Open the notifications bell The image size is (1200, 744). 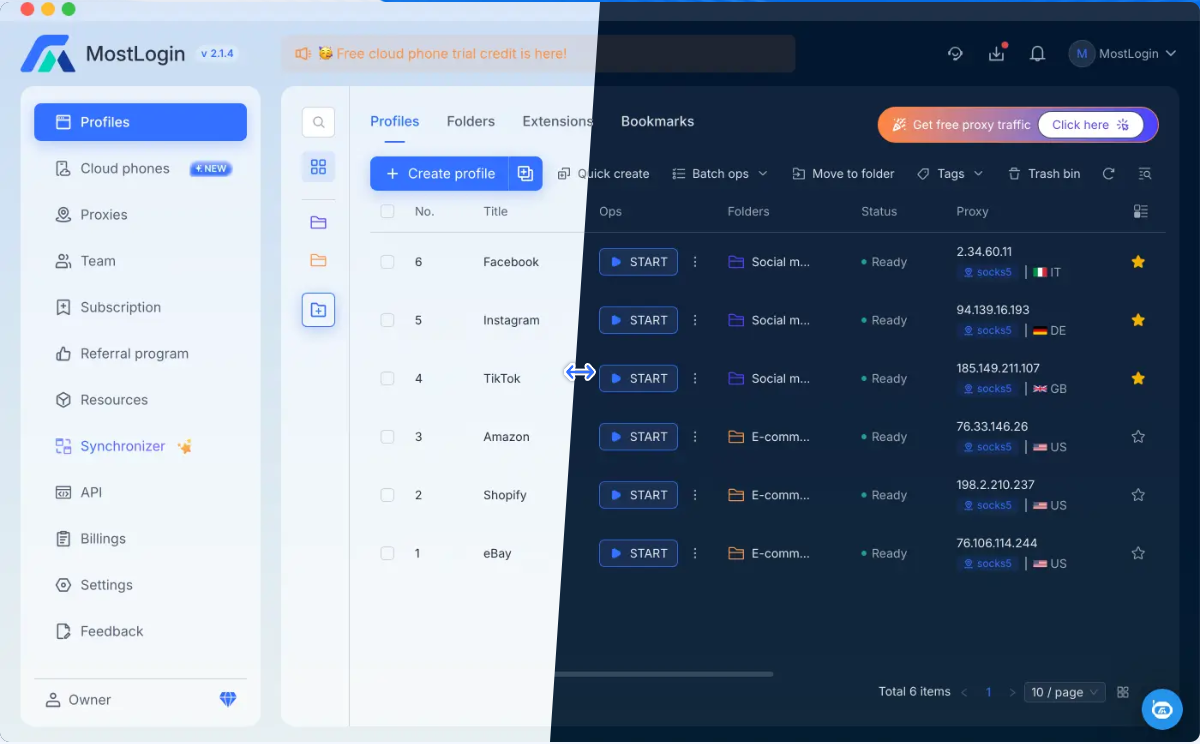point(1038,54)
